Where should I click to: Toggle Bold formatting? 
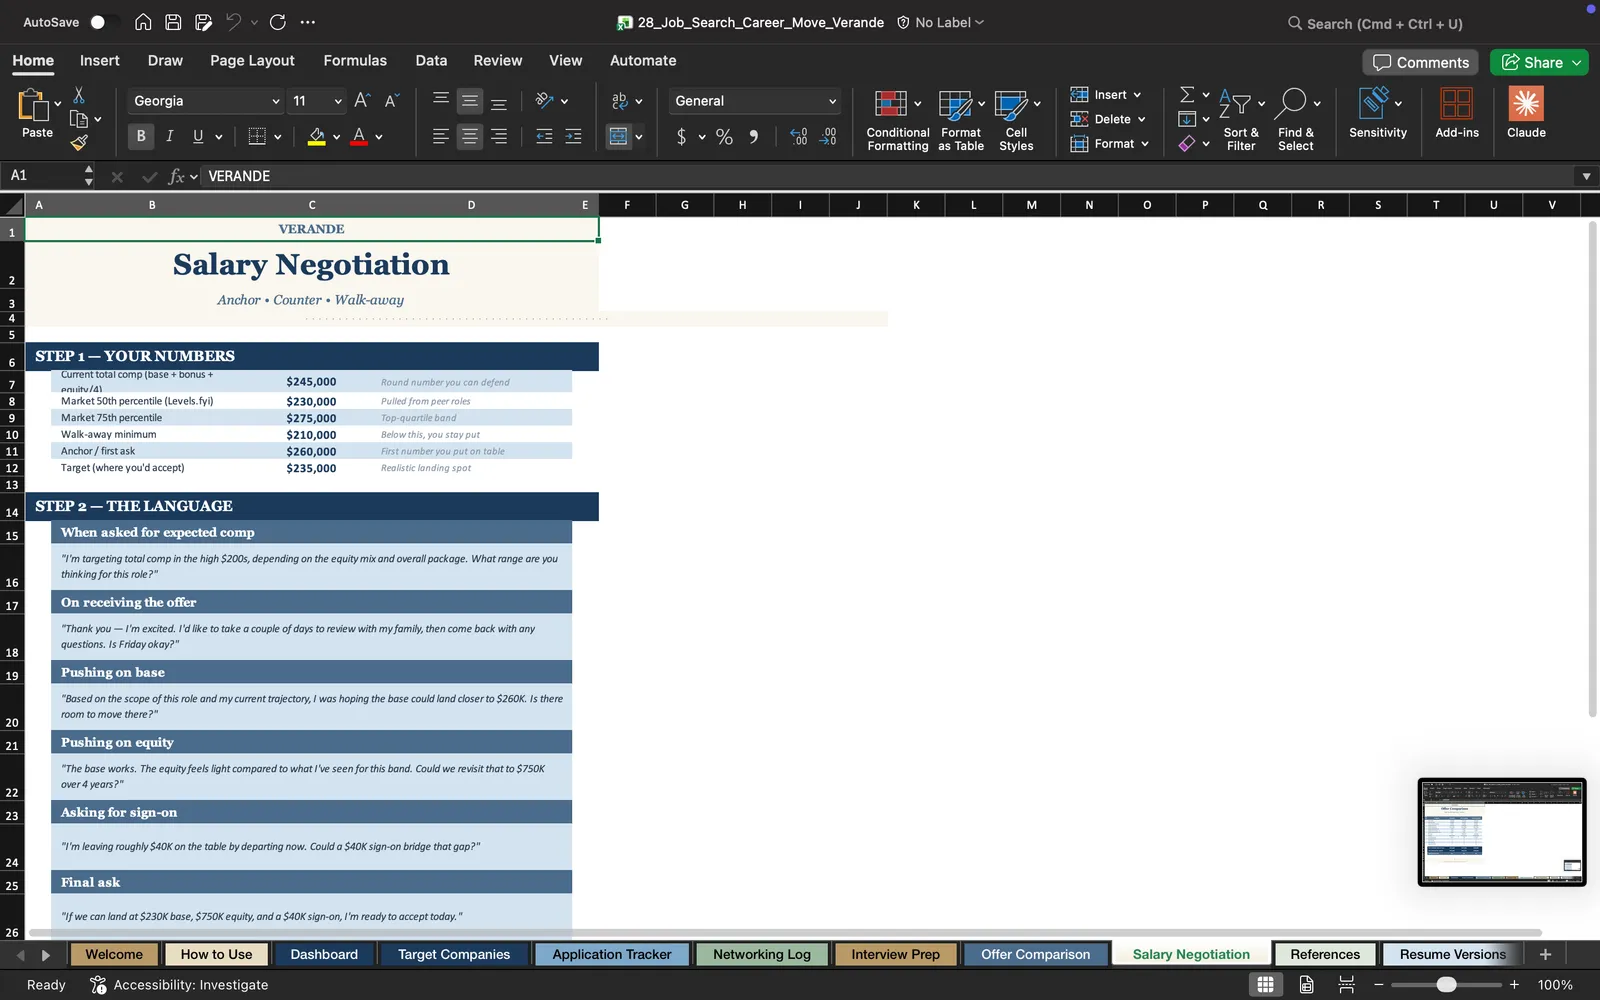(x=141, y=136)
